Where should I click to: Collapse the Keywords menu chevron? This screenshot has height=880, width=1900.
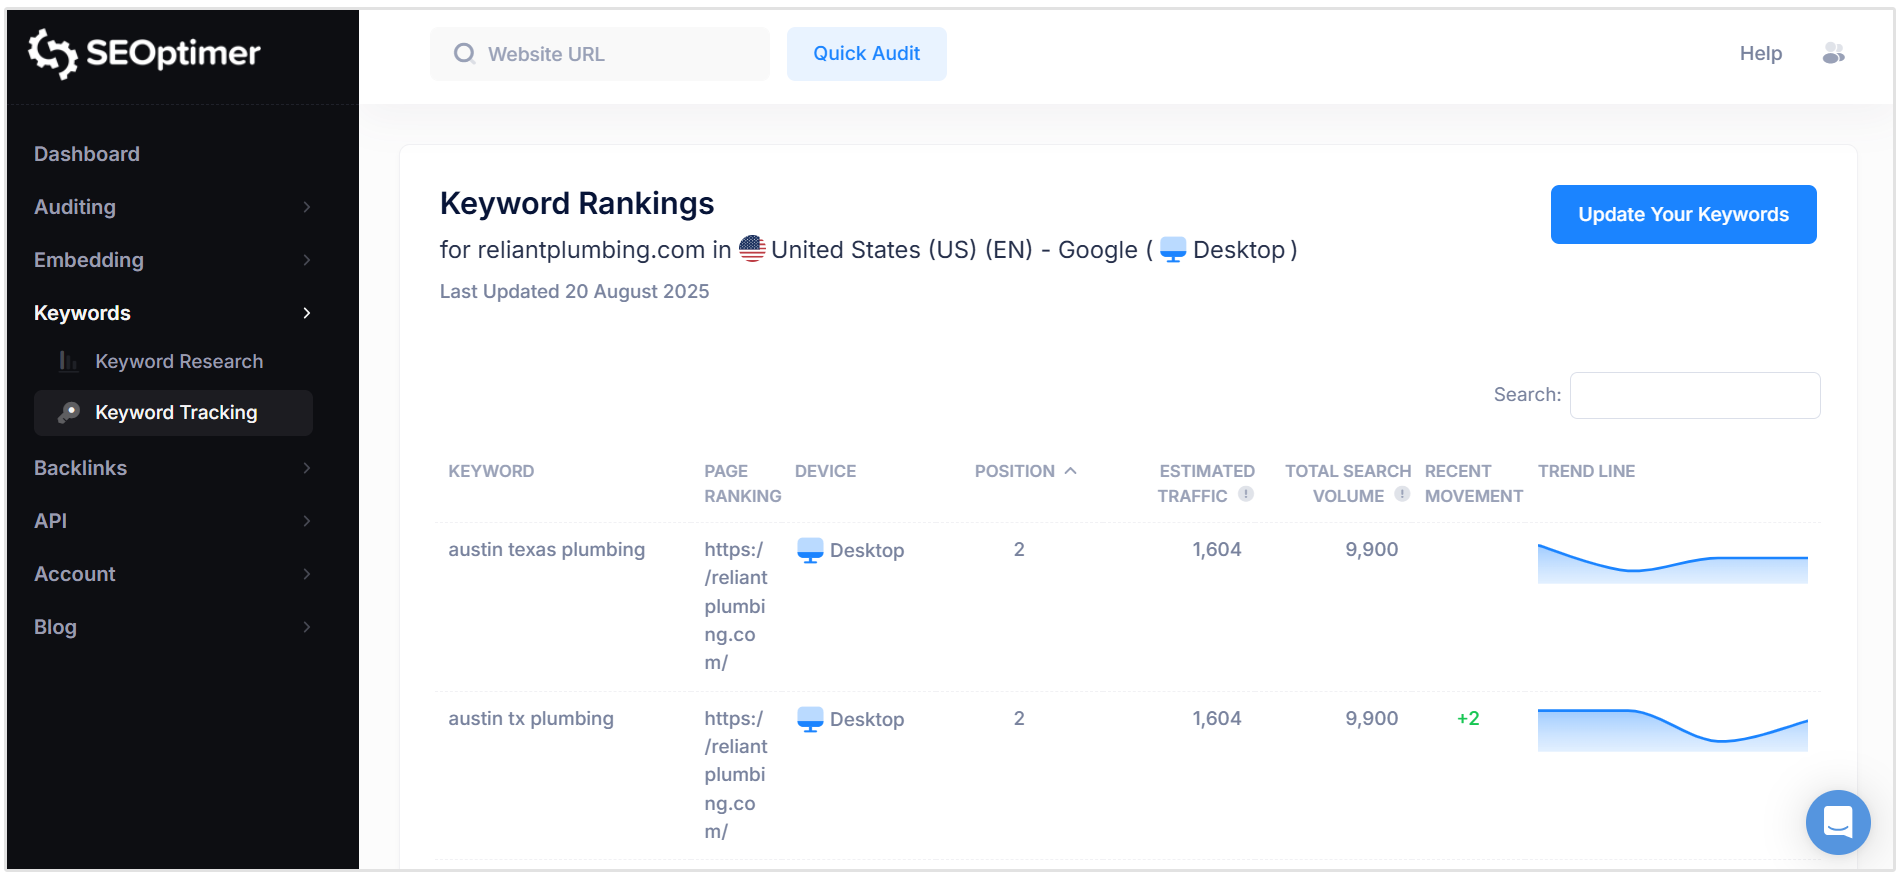point(307,313)
